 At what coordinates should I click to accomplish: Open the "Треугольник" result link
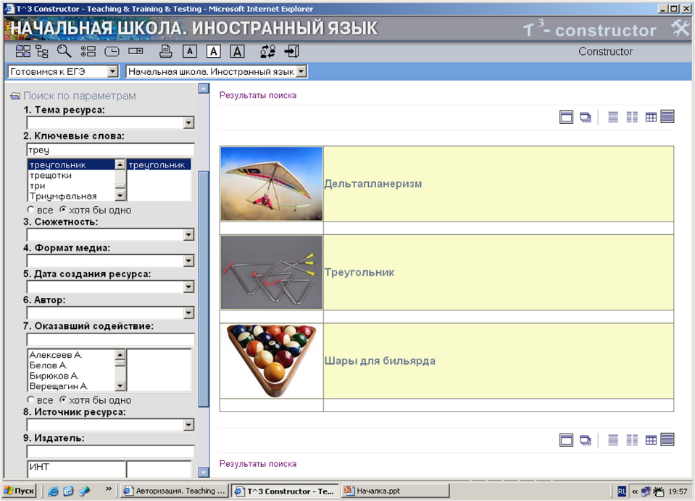pyautogui.click(x=359, y=272)
